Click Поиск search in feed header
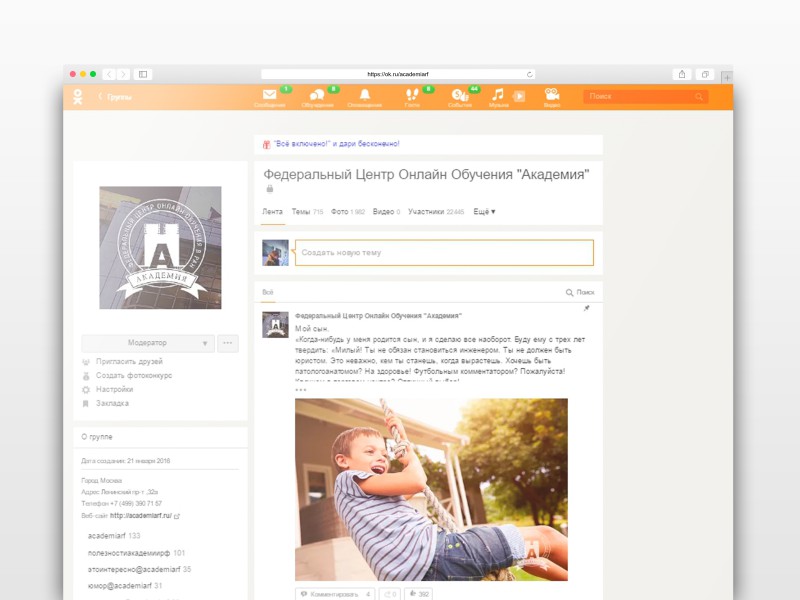Image resolution: width=800 pixels, height=600 pixels. [x=580, y=292]
